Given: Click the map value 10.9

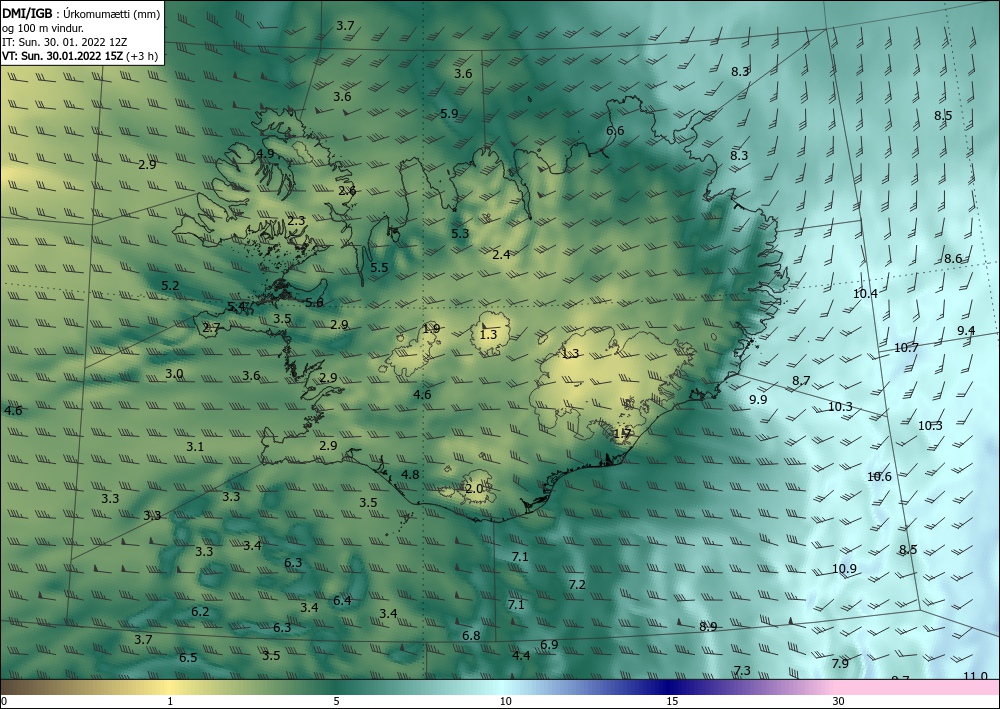Looking at the screenshot, I should click(x=844, y=569).
